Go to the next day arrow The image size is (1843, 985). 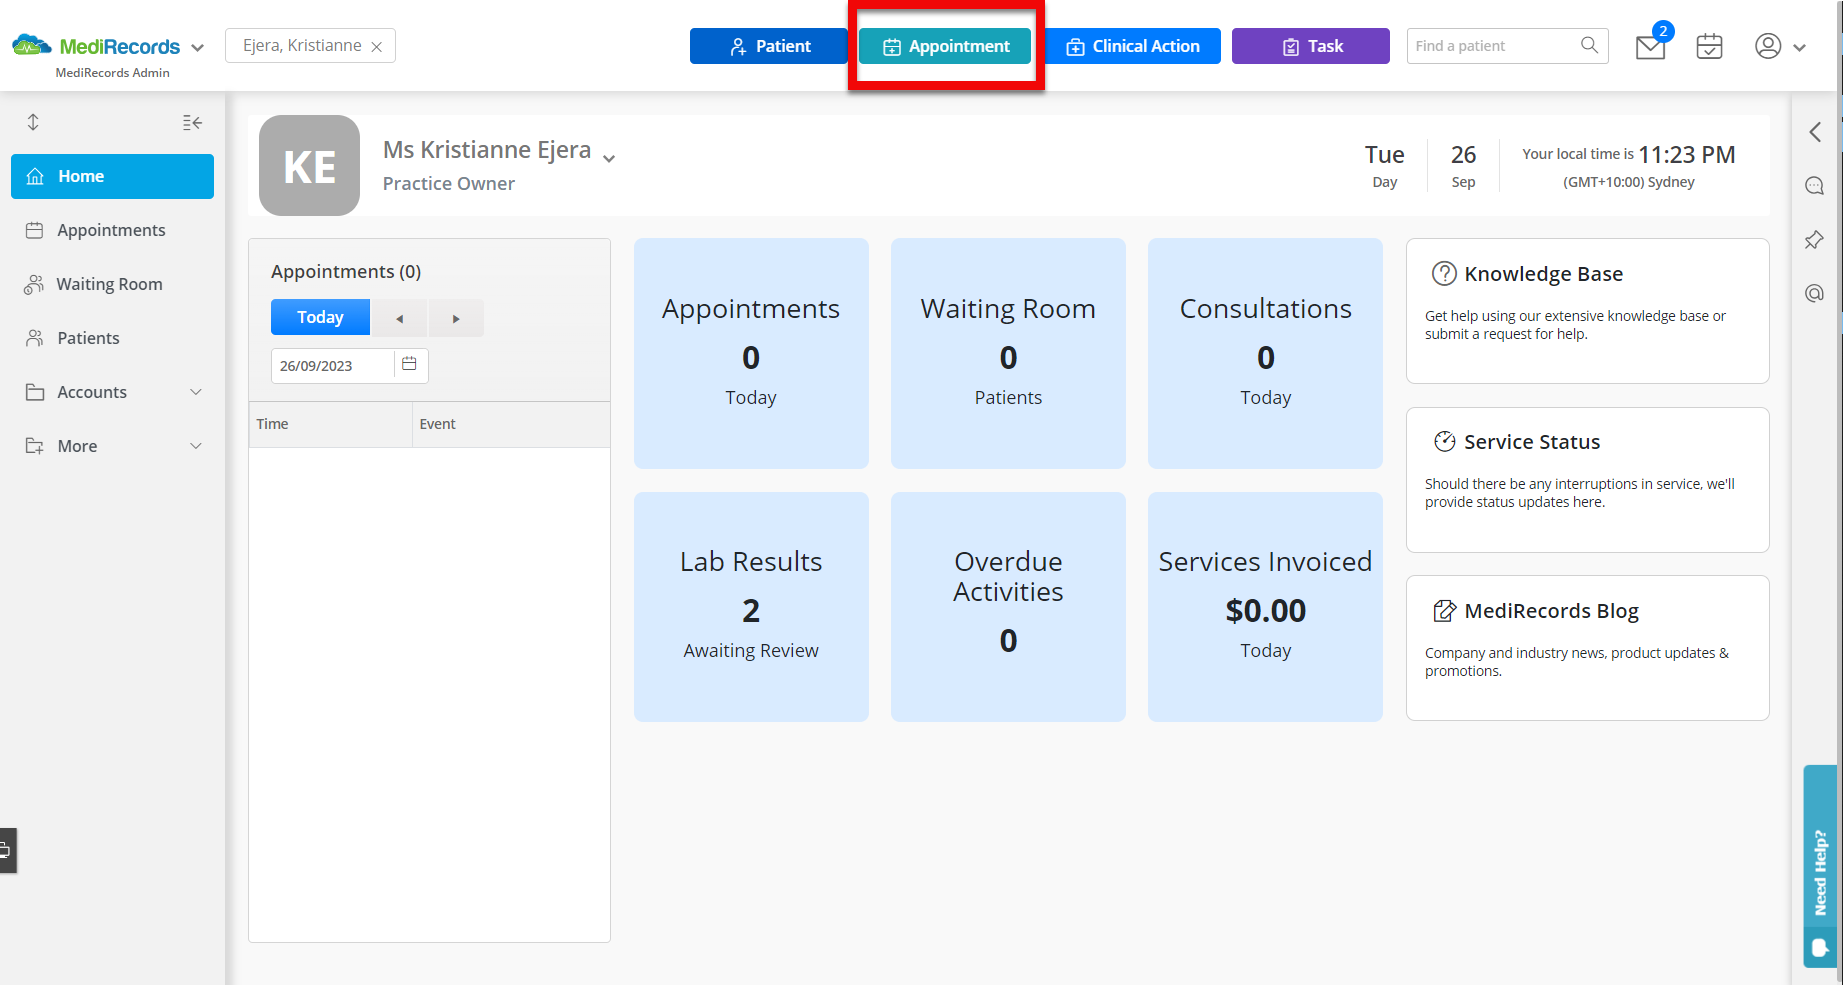click(x=456, y=318)
